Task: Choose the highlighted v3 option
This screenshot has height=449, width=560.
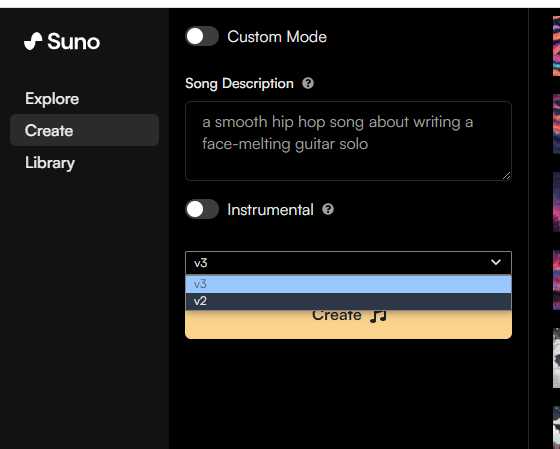Action: click(x=348, y=284)
